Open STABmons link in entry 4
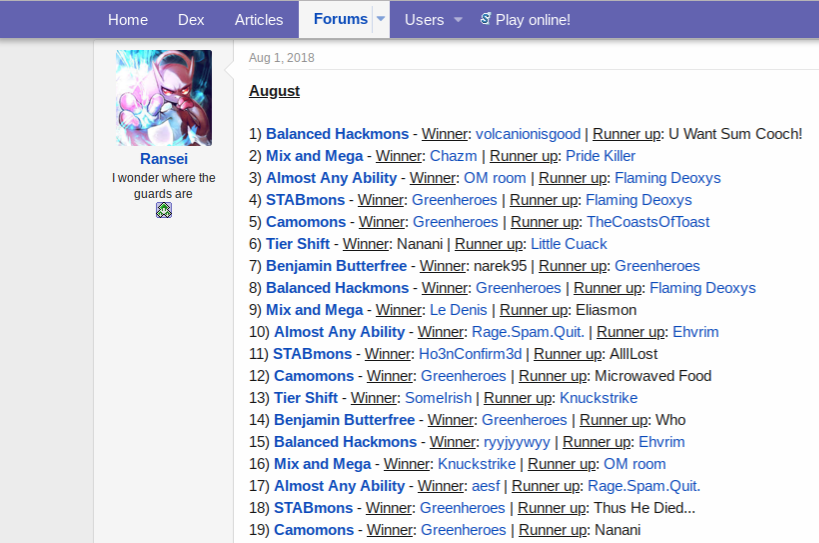Image resolution: width=819 pixels, height=543 pixels. 306,200
